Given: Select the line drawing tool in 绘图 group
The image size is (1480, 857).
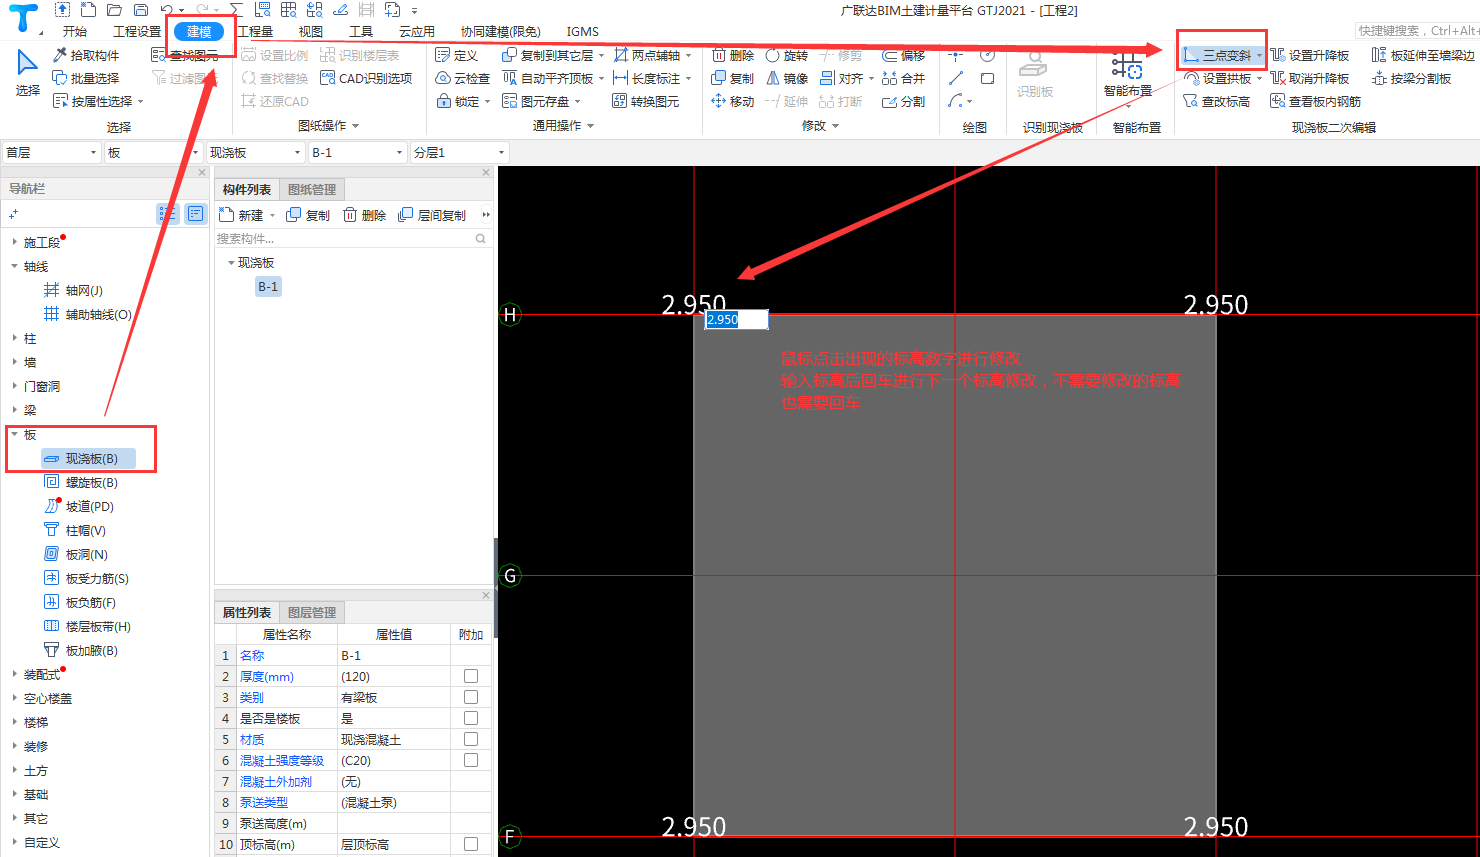Looking at the screenshot, I should tap(956, 78).
